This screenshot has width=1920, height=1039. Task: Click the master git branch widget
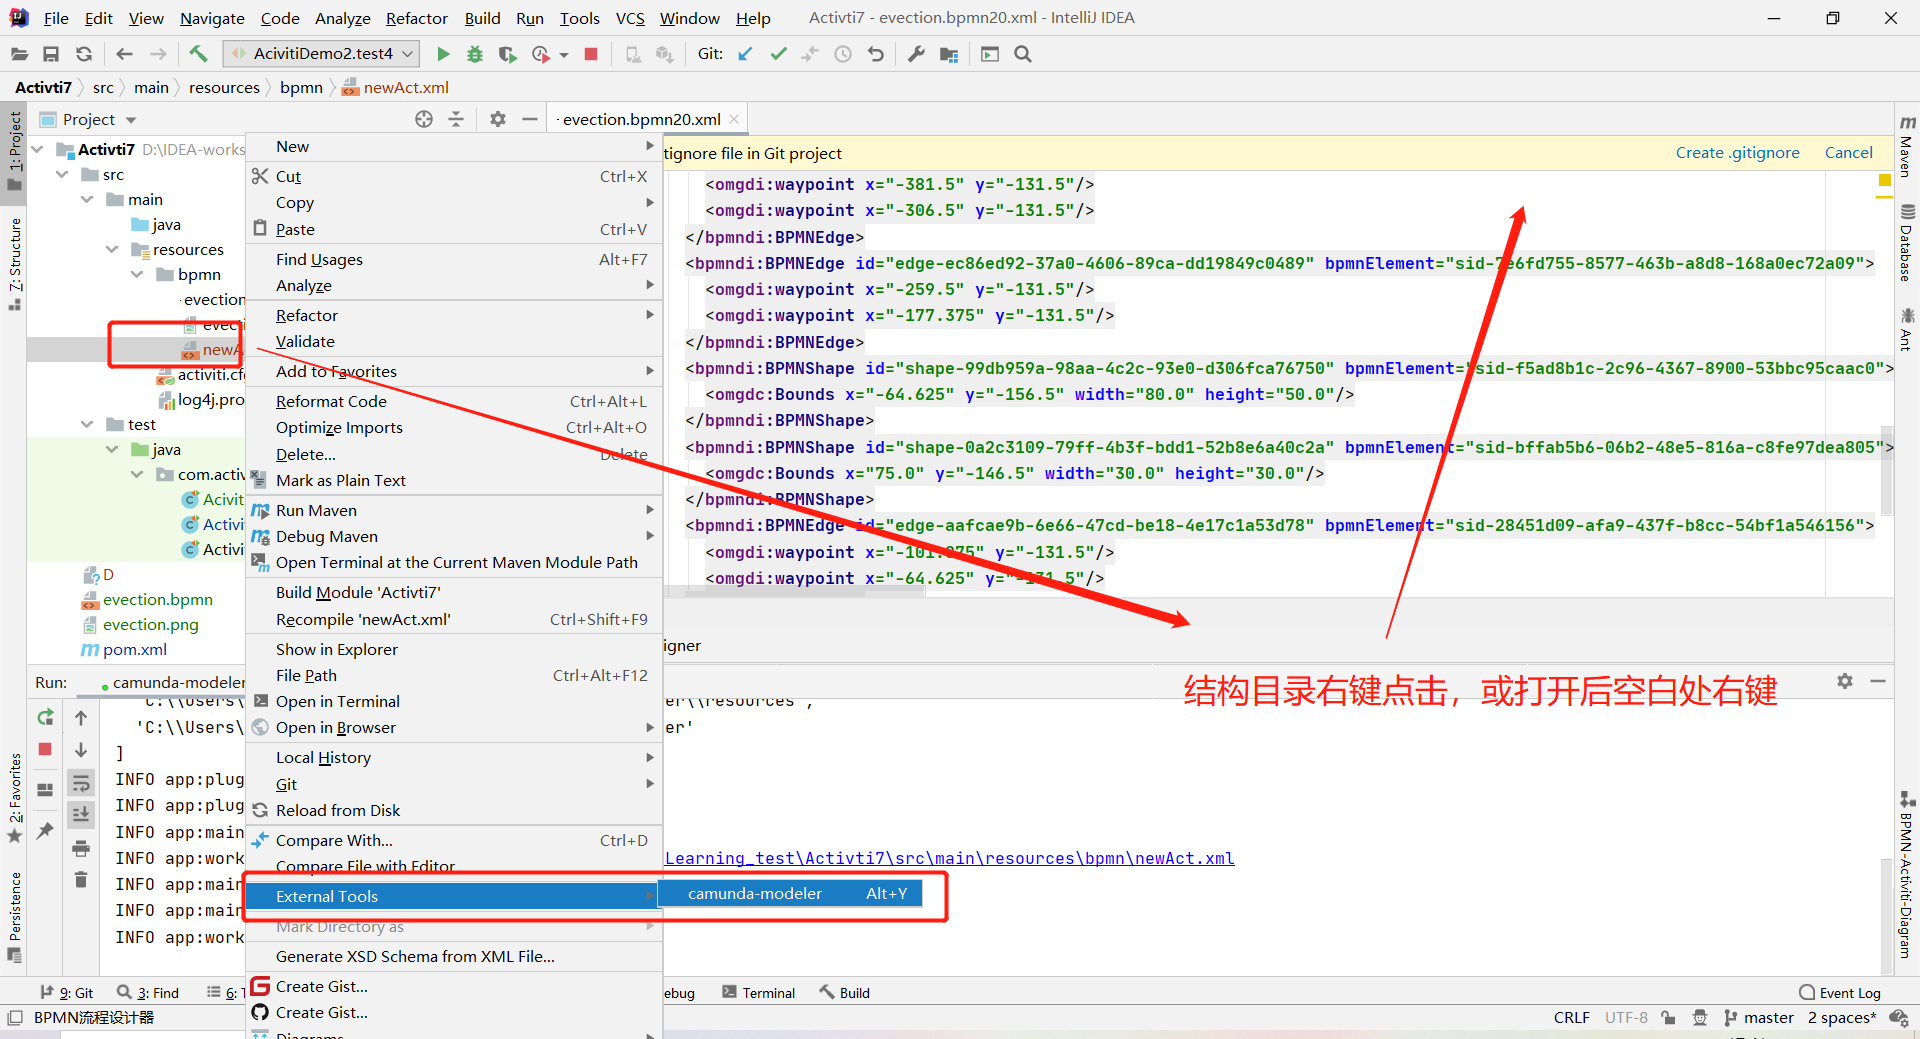(1759, 1018)
